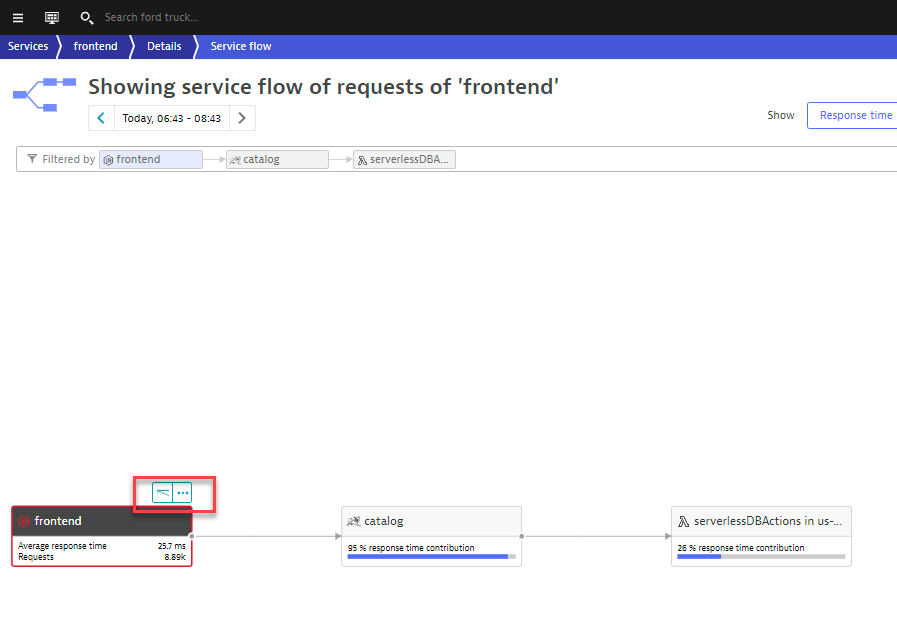Select the Services breadcrumb
The image size is (897, 630).
[28, 46]
